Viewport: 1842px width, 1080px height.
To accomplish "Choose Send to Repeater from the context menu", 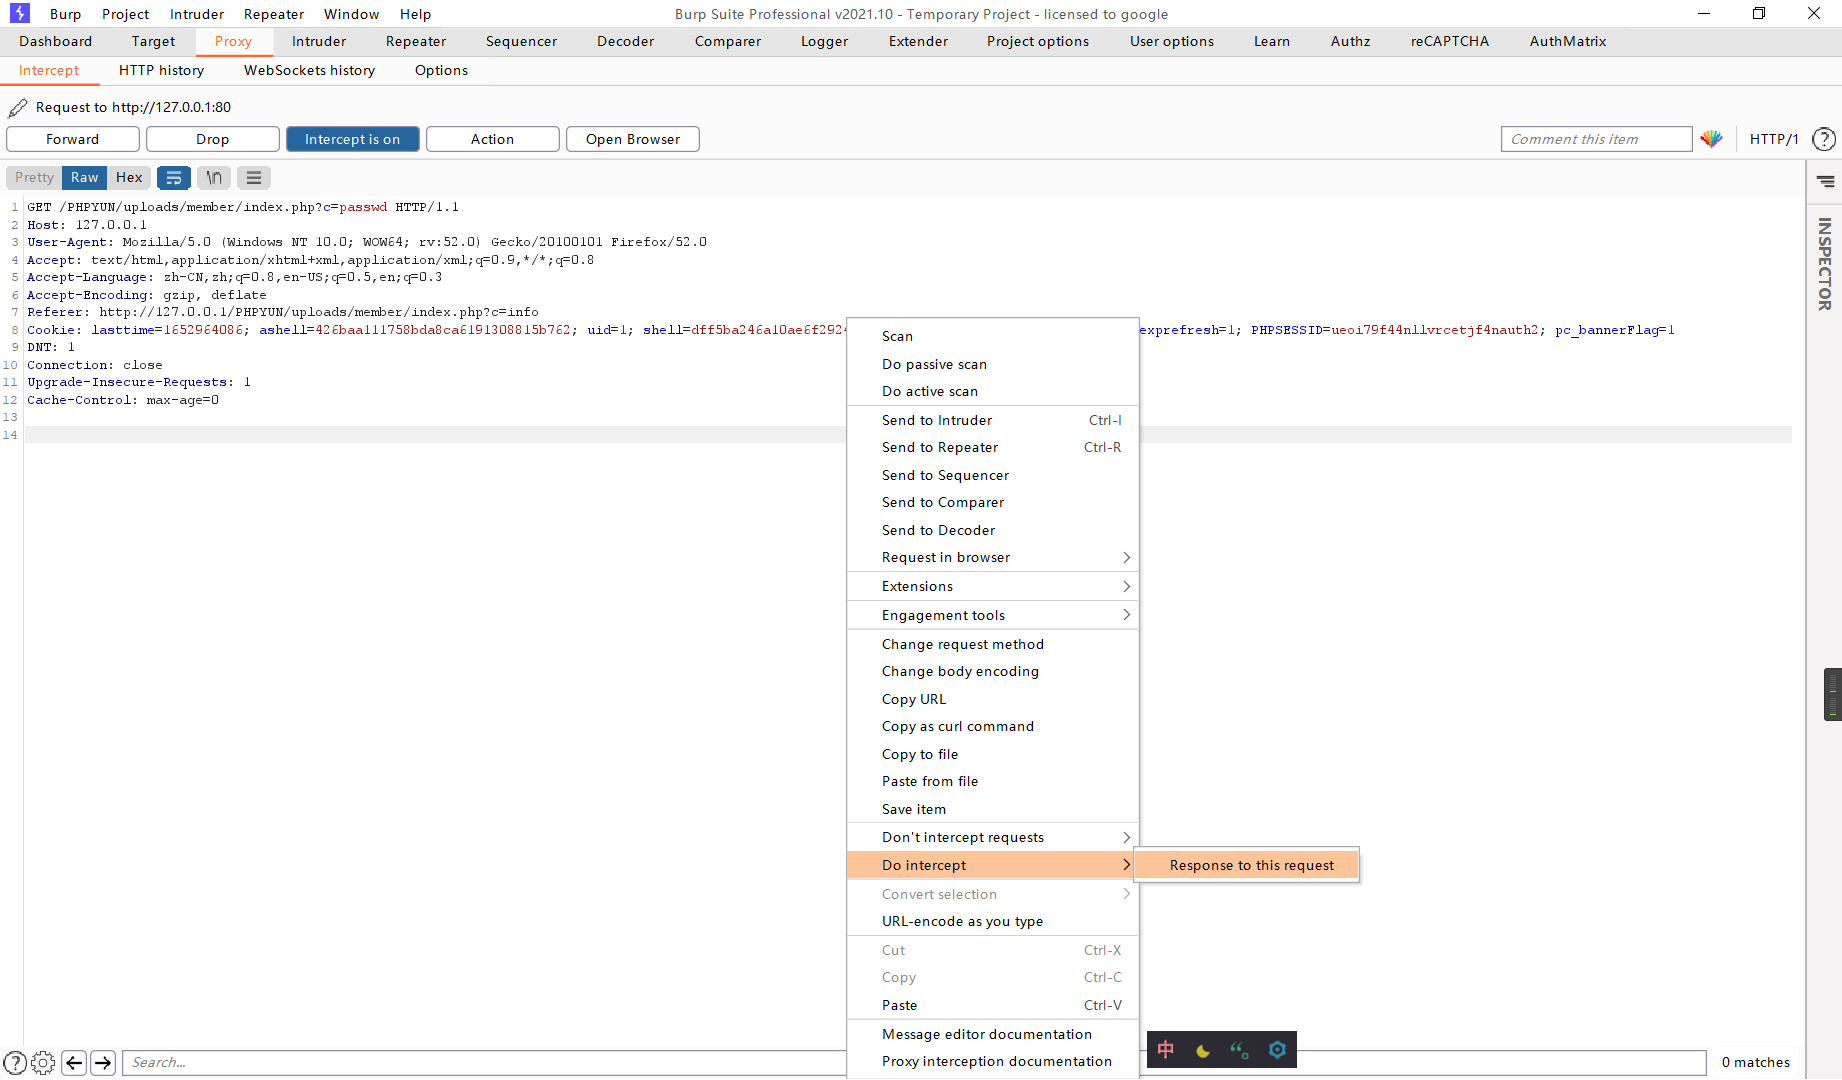I will pyautogui.click(x=993, y=447).
